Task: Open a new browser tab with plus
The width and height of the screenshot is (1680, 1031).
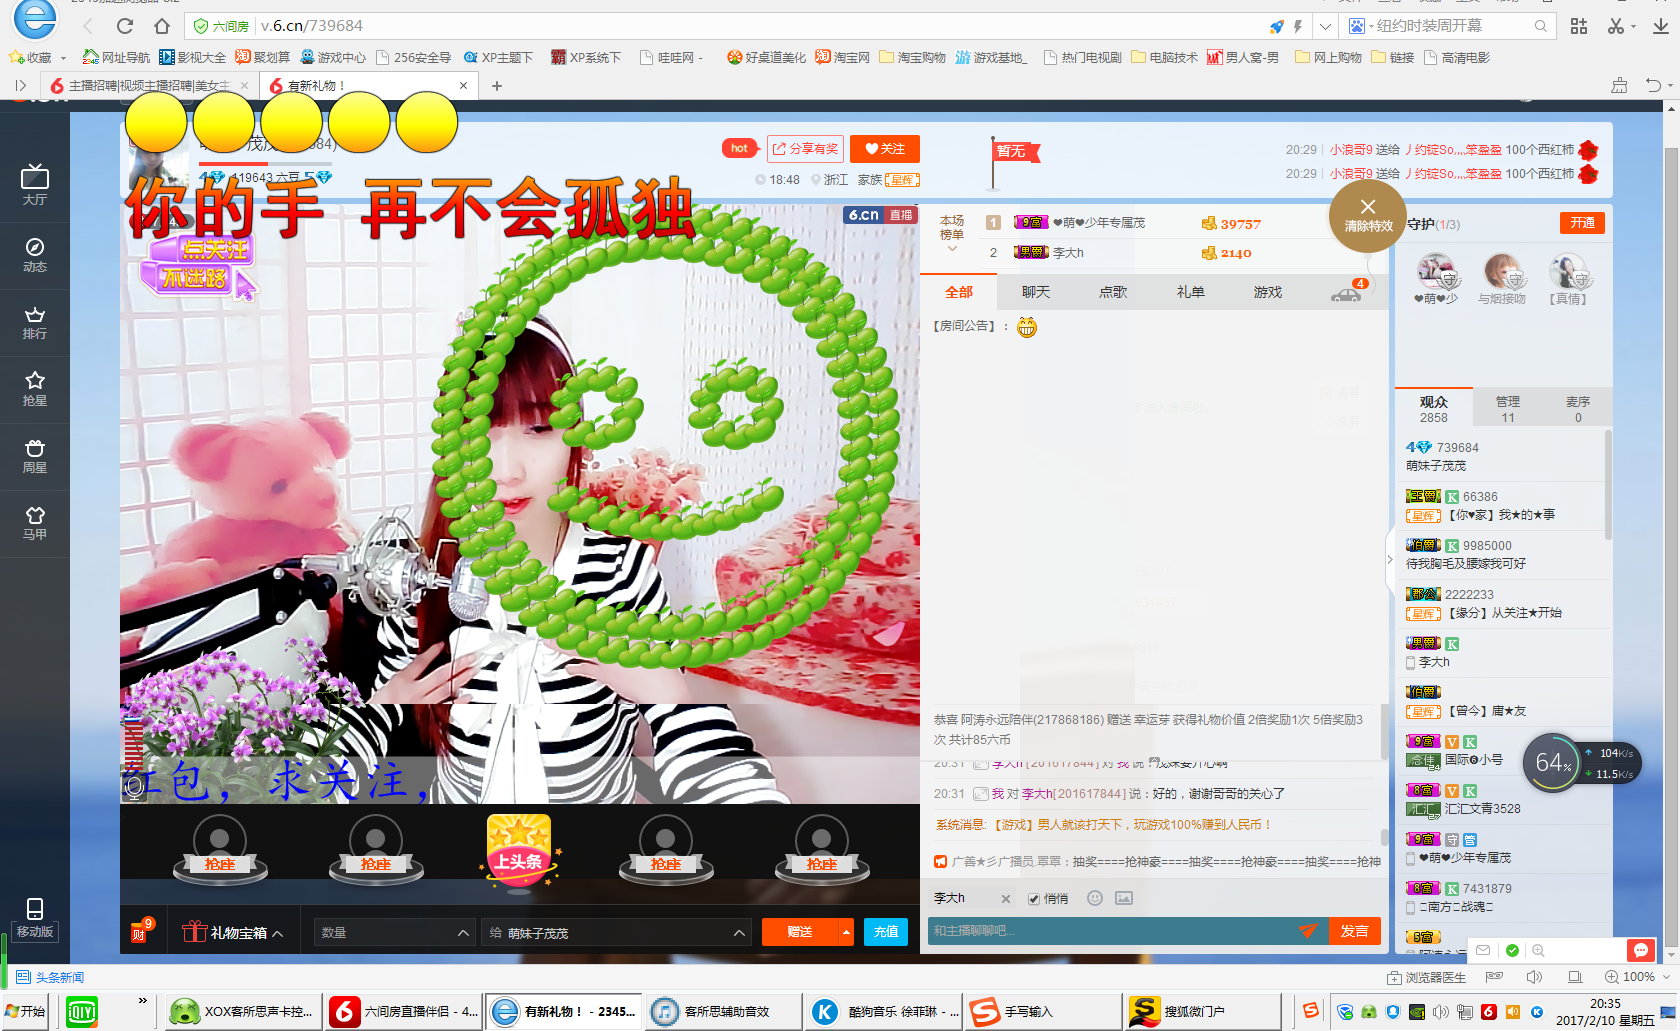Action: tap(497, 86)
